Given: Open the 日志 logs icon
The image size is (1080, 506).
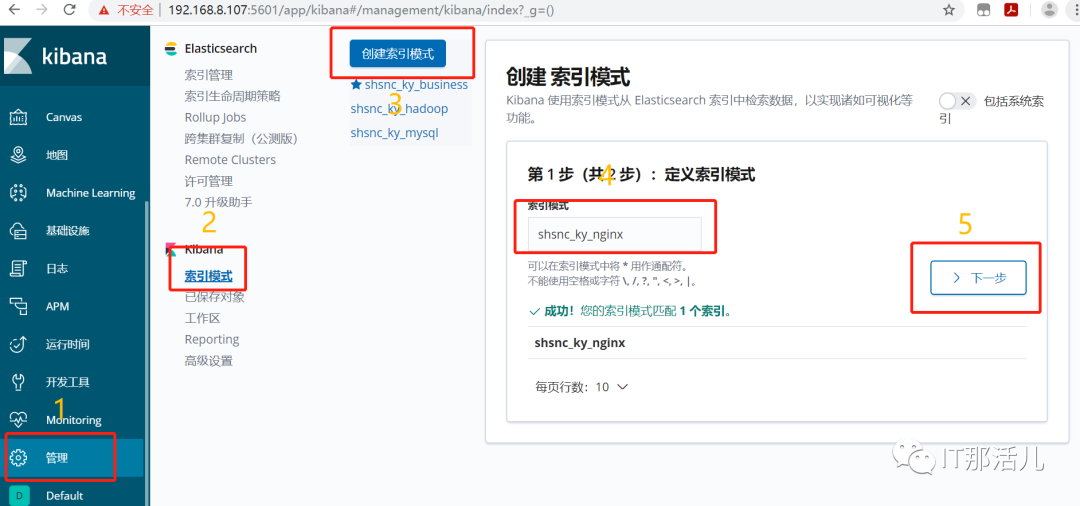Looking at the screenshot, I should [18, 268].
